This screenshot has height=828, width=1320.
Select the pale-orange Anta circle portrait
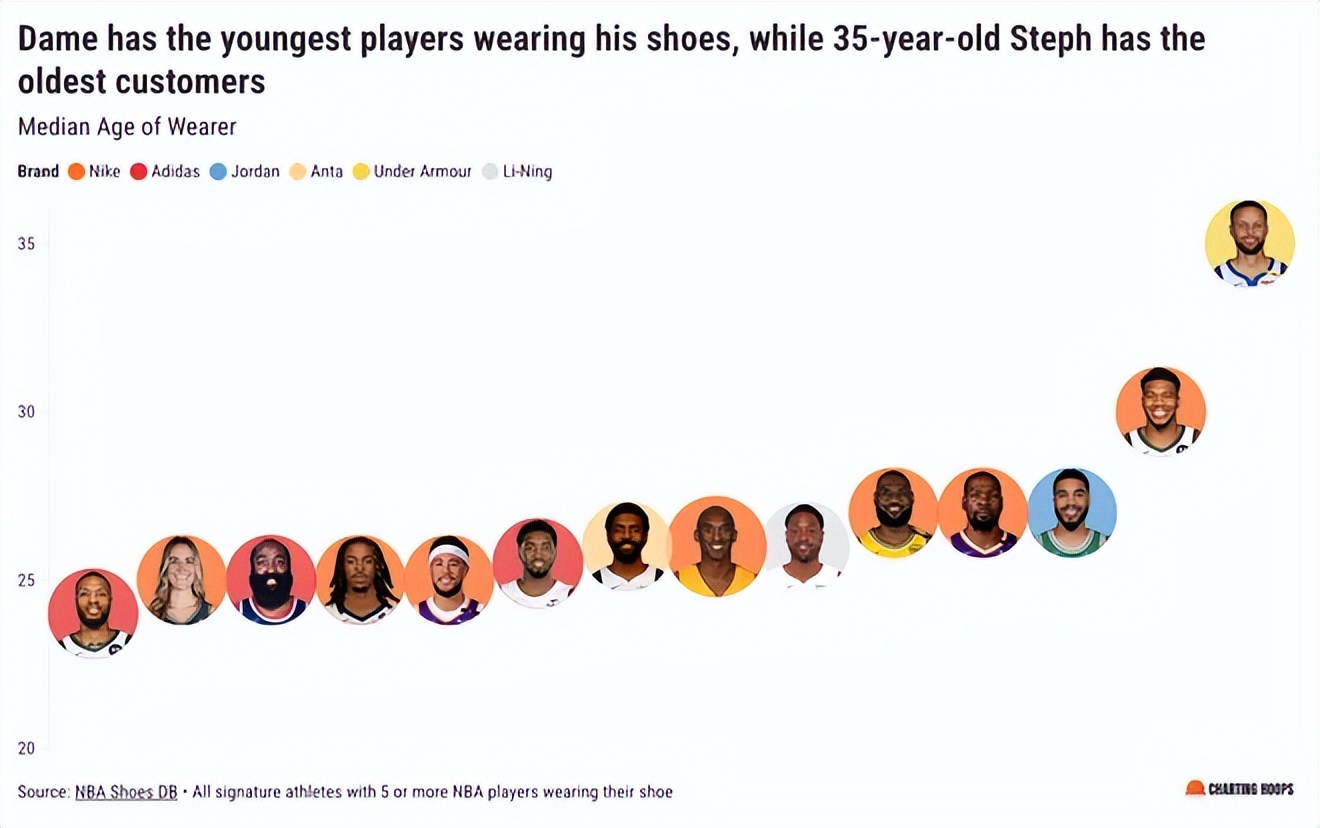(627, 546)
